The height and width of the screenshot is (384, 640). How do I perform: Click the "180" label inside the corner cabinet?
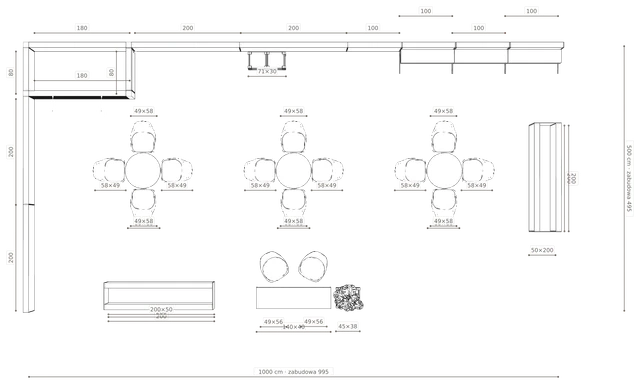tap(82, 75)
